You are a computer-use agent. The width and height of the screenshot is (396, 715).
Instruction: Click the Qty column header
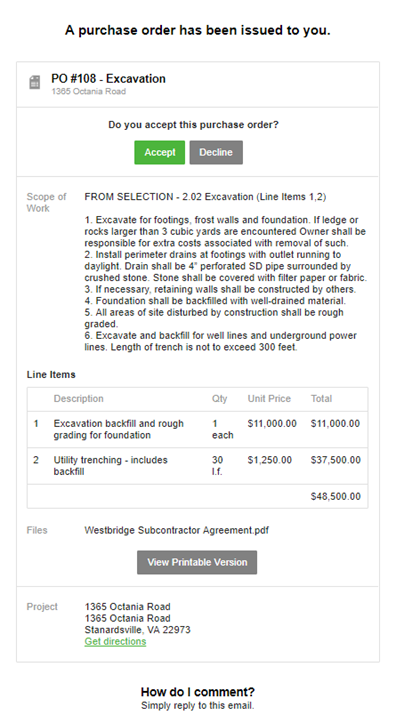tap(219, 399)
